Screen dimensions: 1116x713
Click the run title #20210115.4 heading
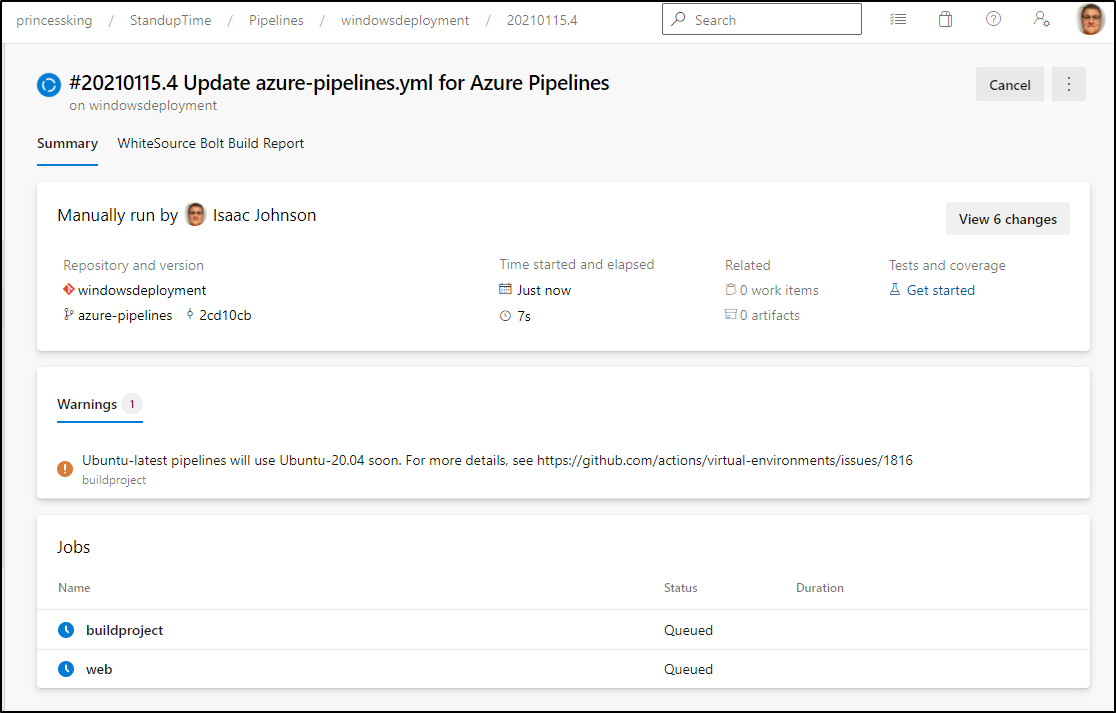click(x=339, y=83)
